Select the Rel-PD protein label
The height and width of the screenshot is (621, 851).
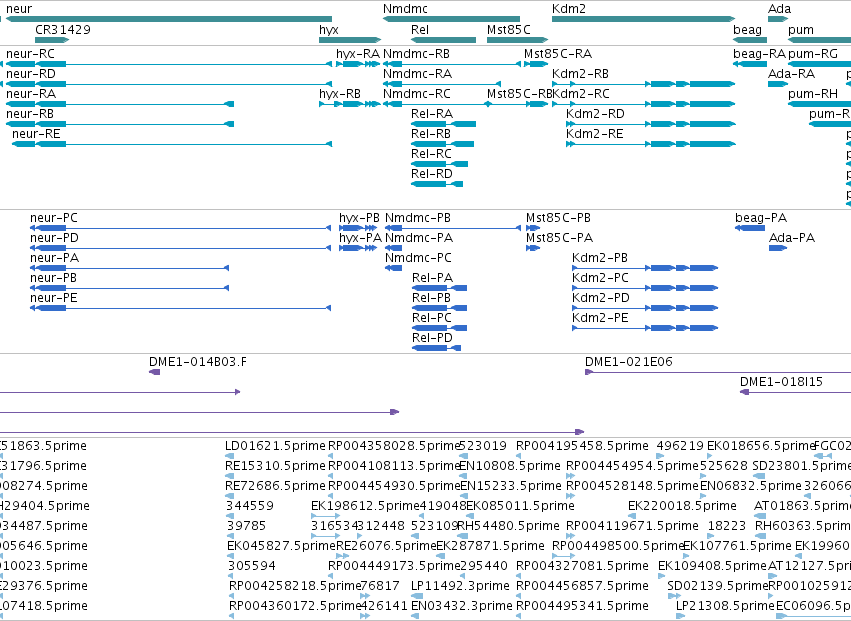[432, 338]
